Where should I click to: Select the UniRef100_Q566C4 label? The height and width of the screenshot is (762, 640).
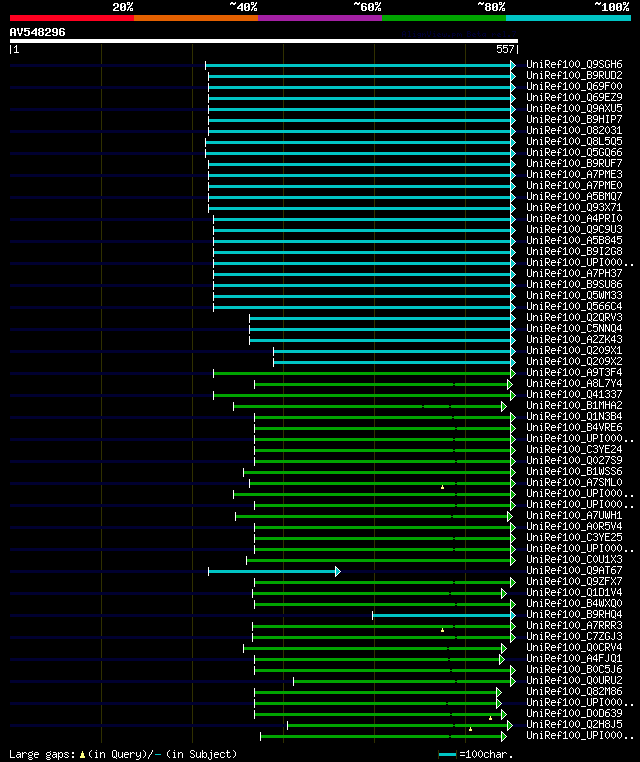point(574,306)
